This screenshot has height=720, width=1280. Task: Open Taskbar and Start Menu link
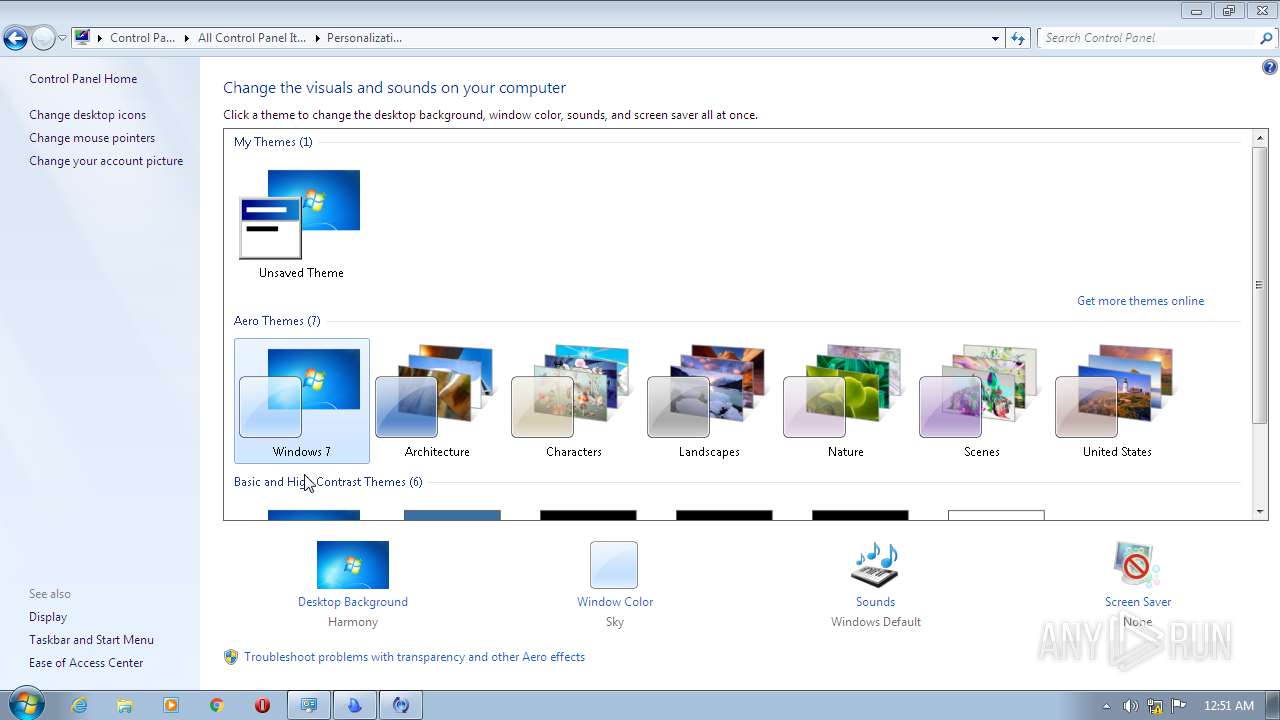(x=91, y=640)
